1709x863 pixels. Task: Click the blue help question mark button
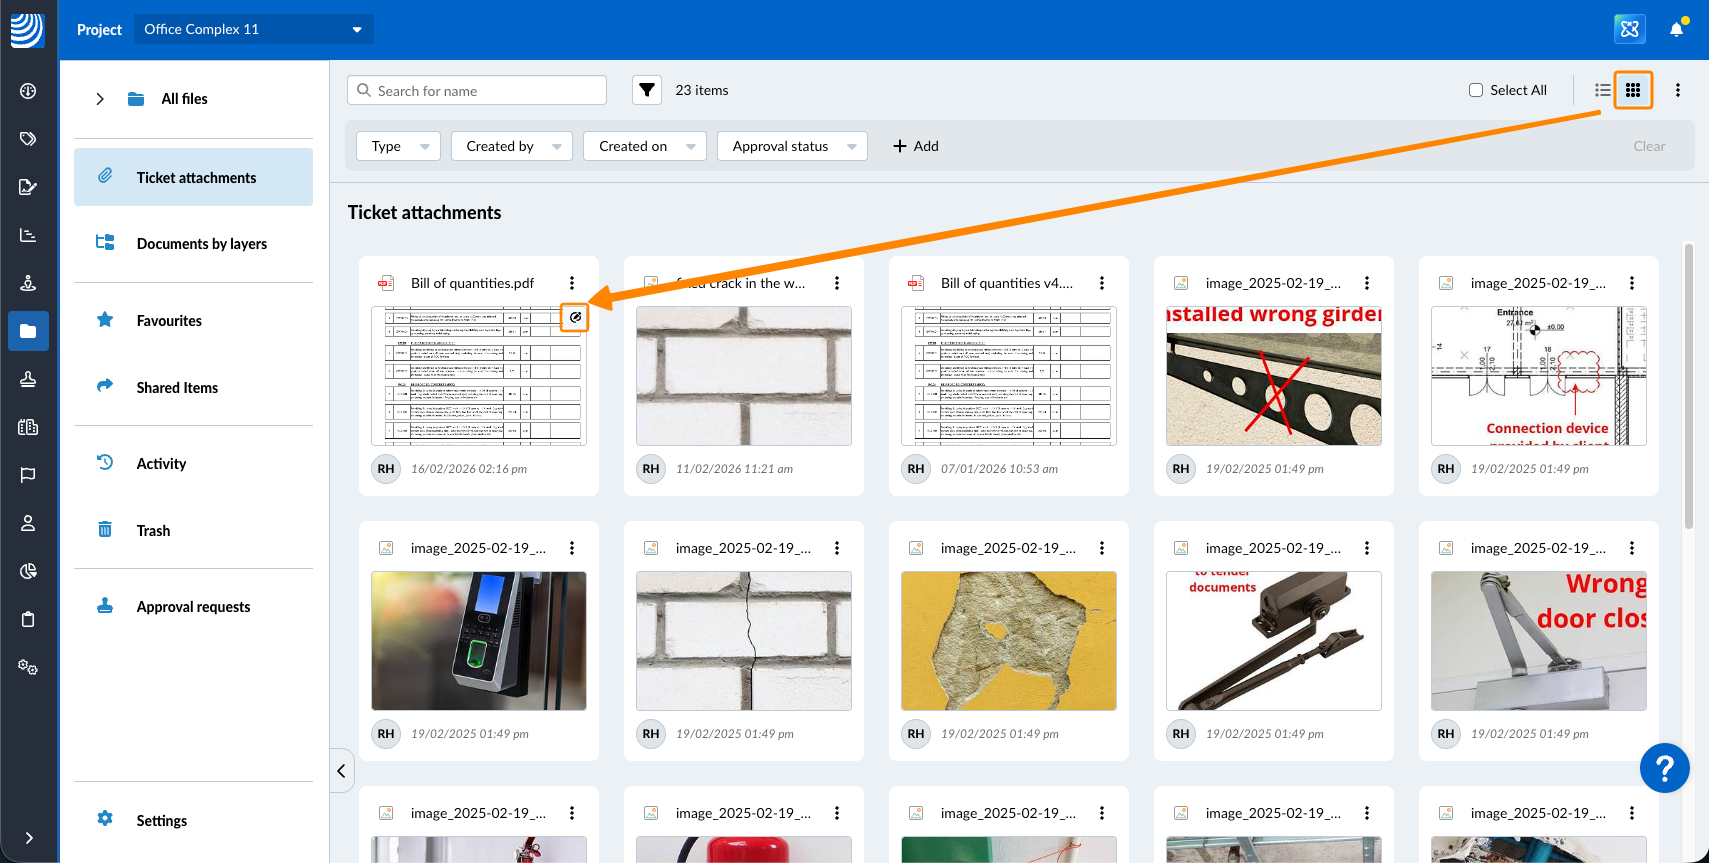pyautogui.click(x=1664, y=768)
